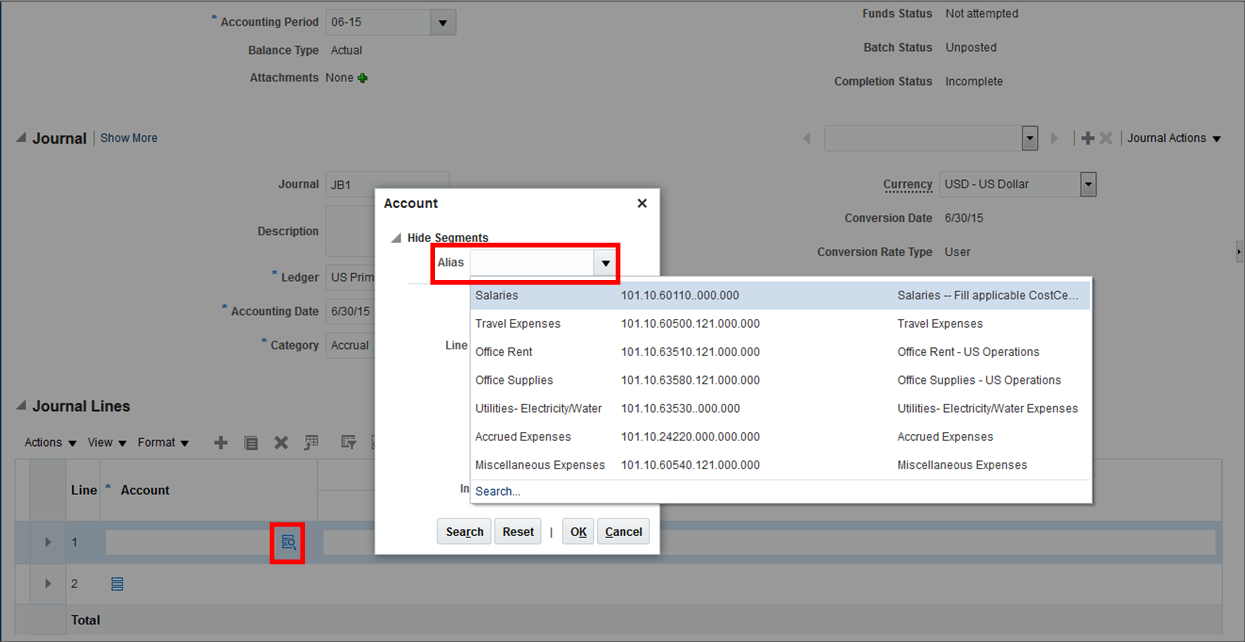Viewport: 1245px width, 642px height.
Task: Expand the details of line 1
Action: [x=47, y=542]
